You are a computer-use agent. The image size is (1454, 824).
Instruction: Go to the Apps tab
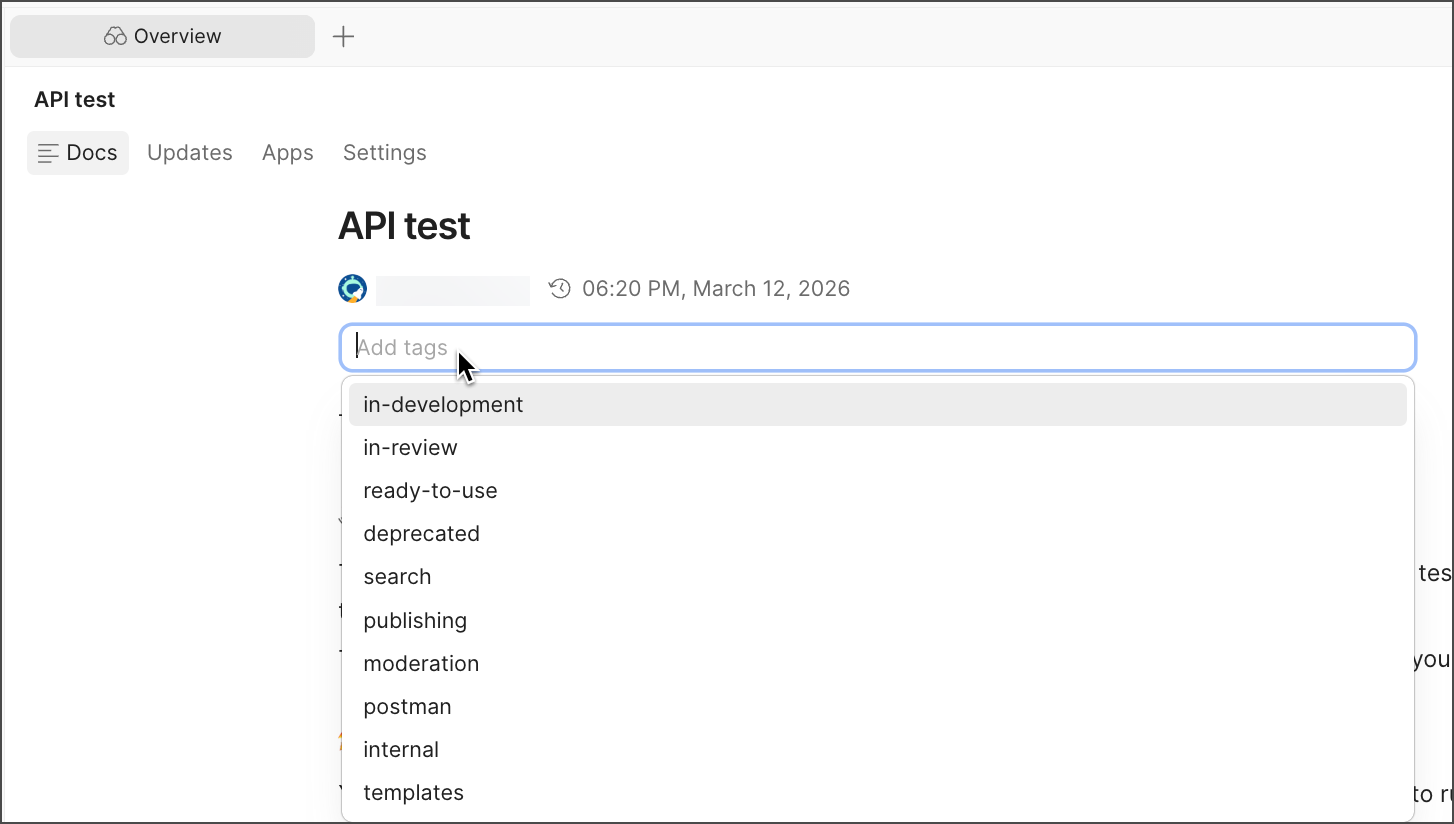click(x=287, y=153)
